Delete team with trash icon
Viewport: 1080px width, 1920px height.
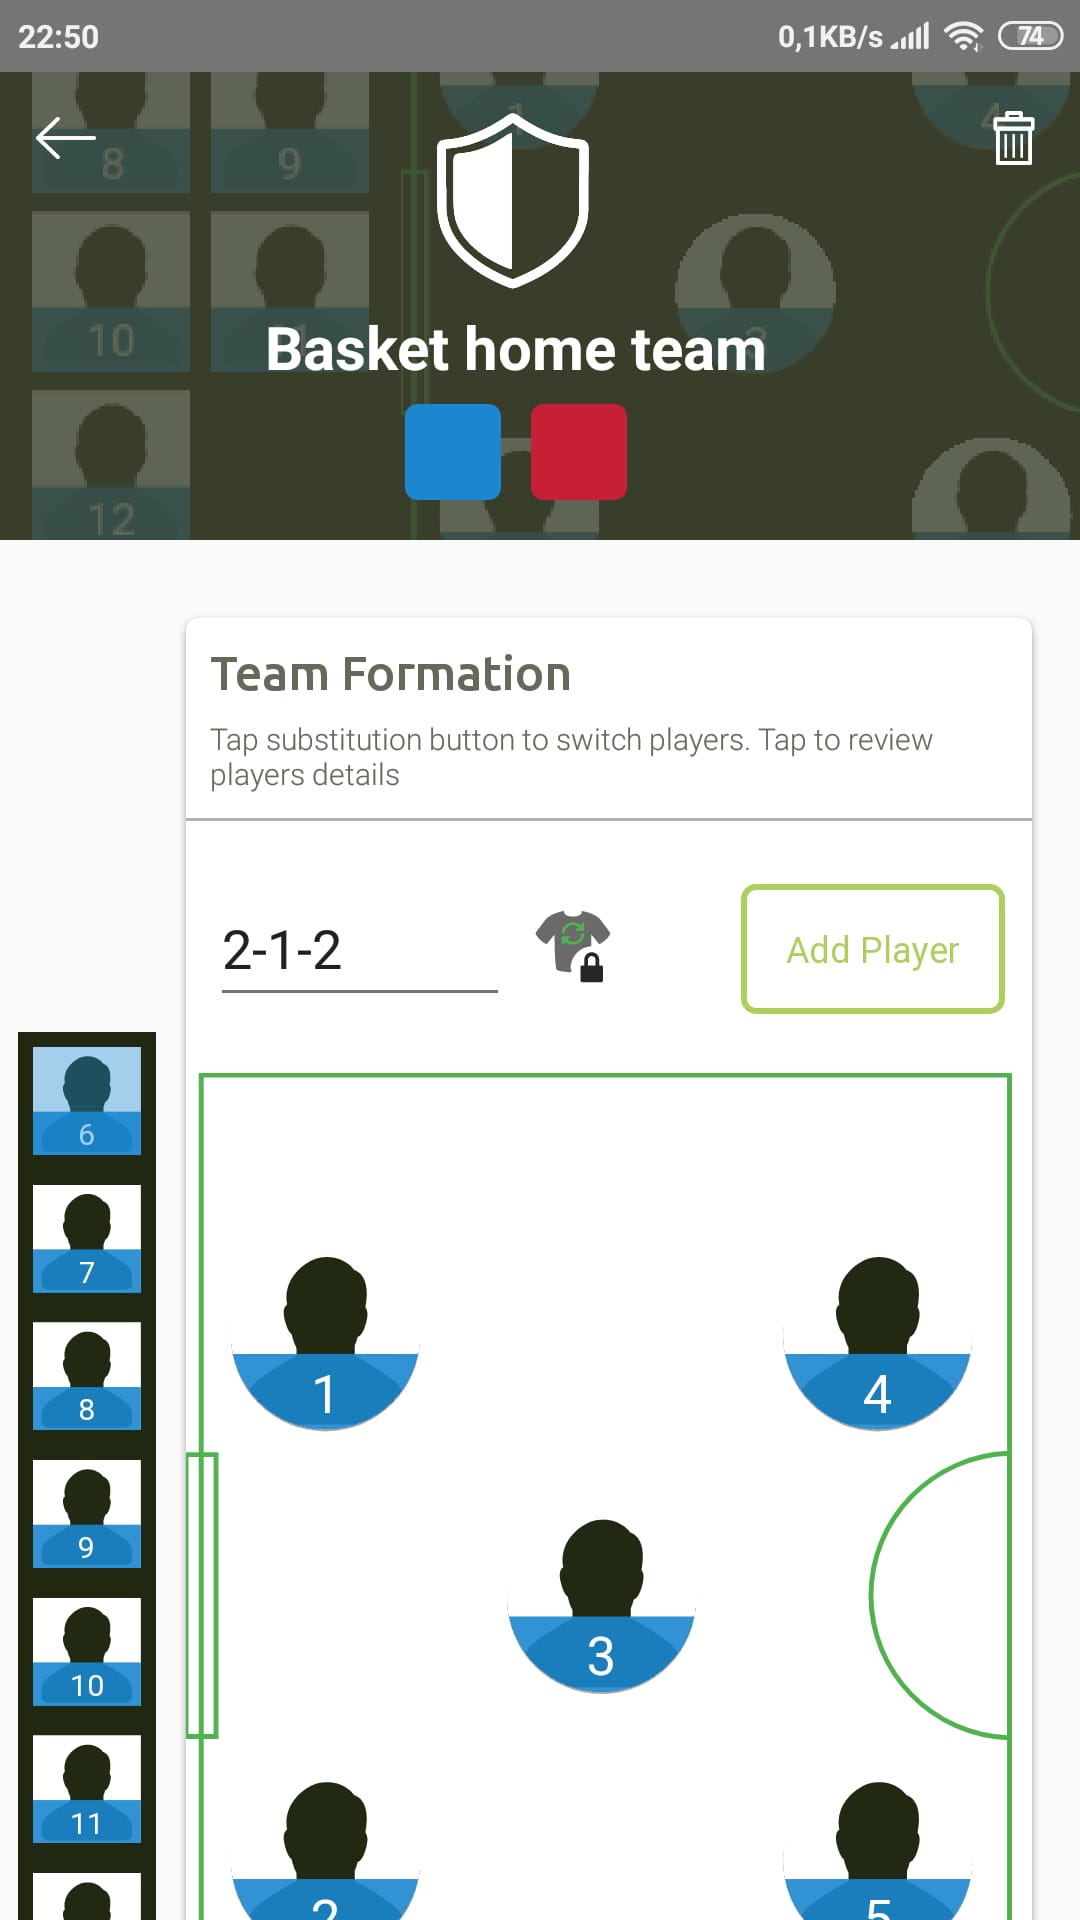click(x=1013, y=138)
